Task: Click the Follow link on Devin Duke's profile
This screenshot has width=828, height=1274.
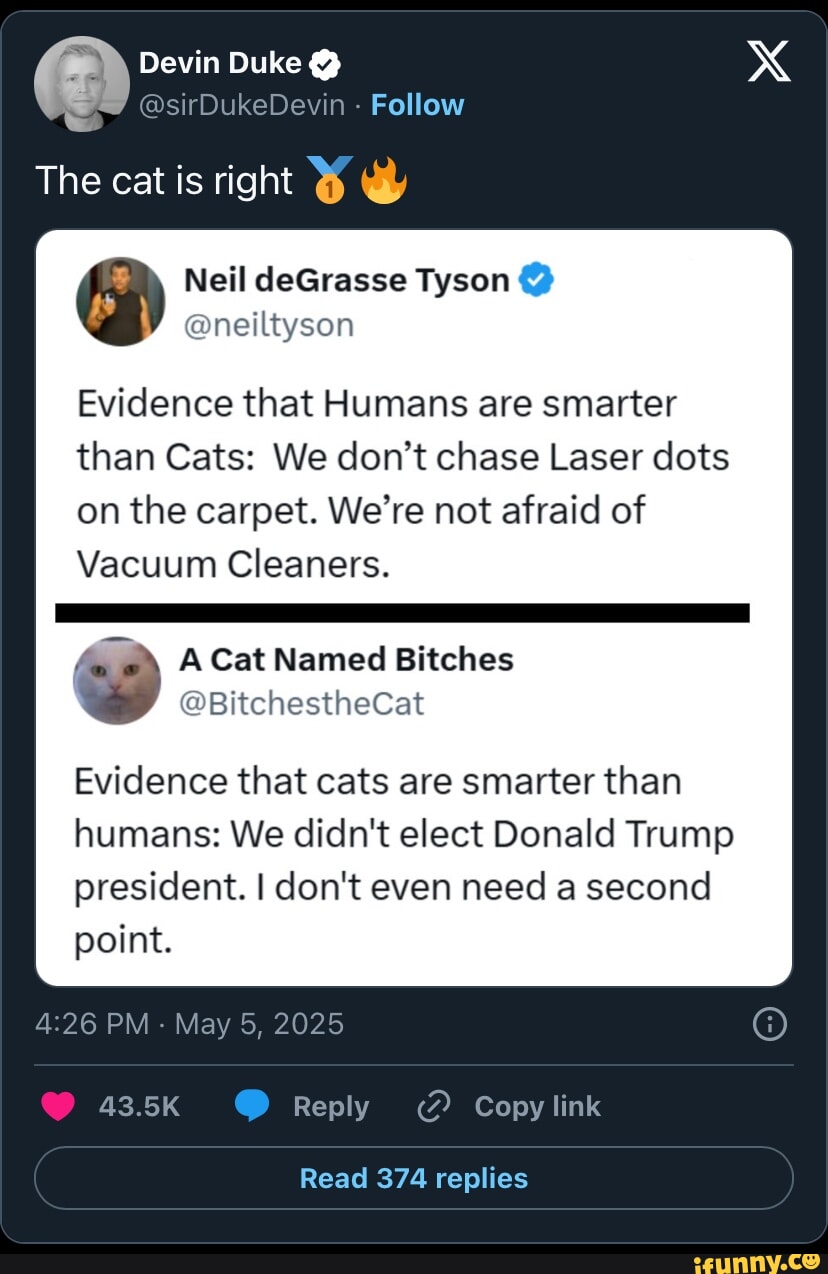Action: (x=417, y=104)
